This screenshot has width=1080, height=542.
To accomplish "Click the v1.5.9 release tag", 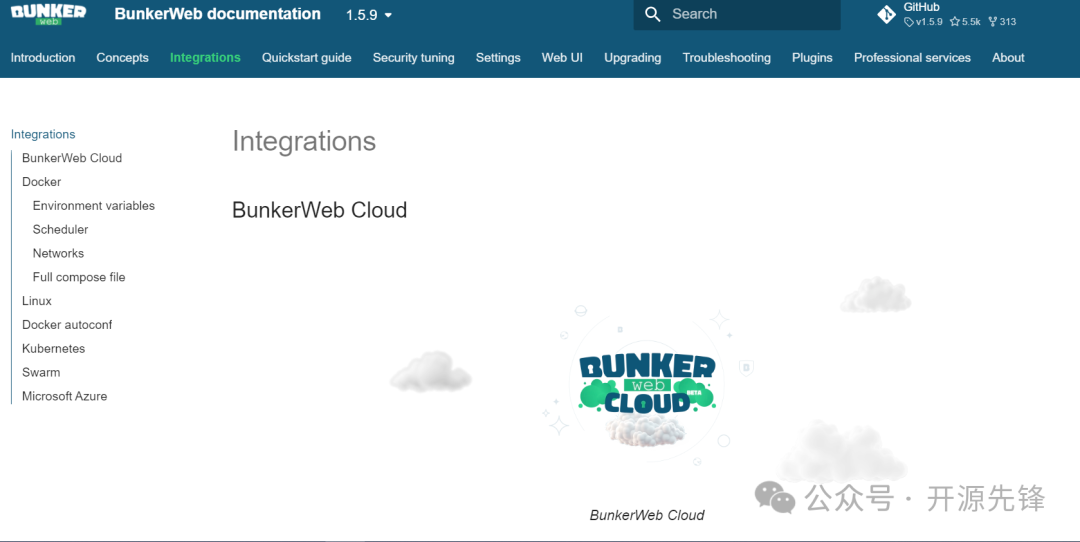I will tap(923, 21).
